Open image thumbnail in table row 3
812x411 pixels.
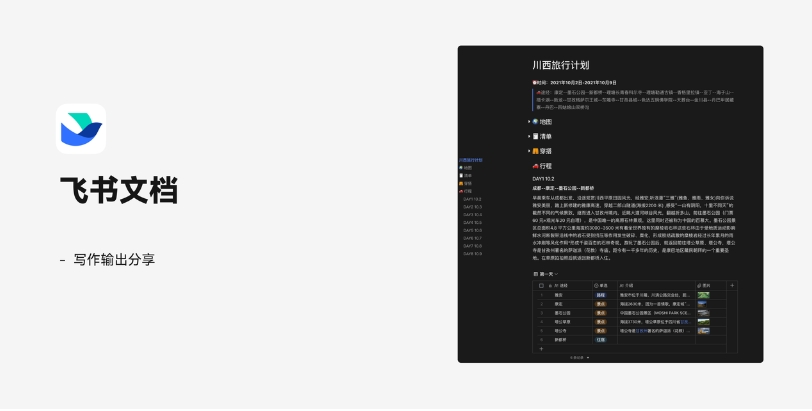coord(703,313)
